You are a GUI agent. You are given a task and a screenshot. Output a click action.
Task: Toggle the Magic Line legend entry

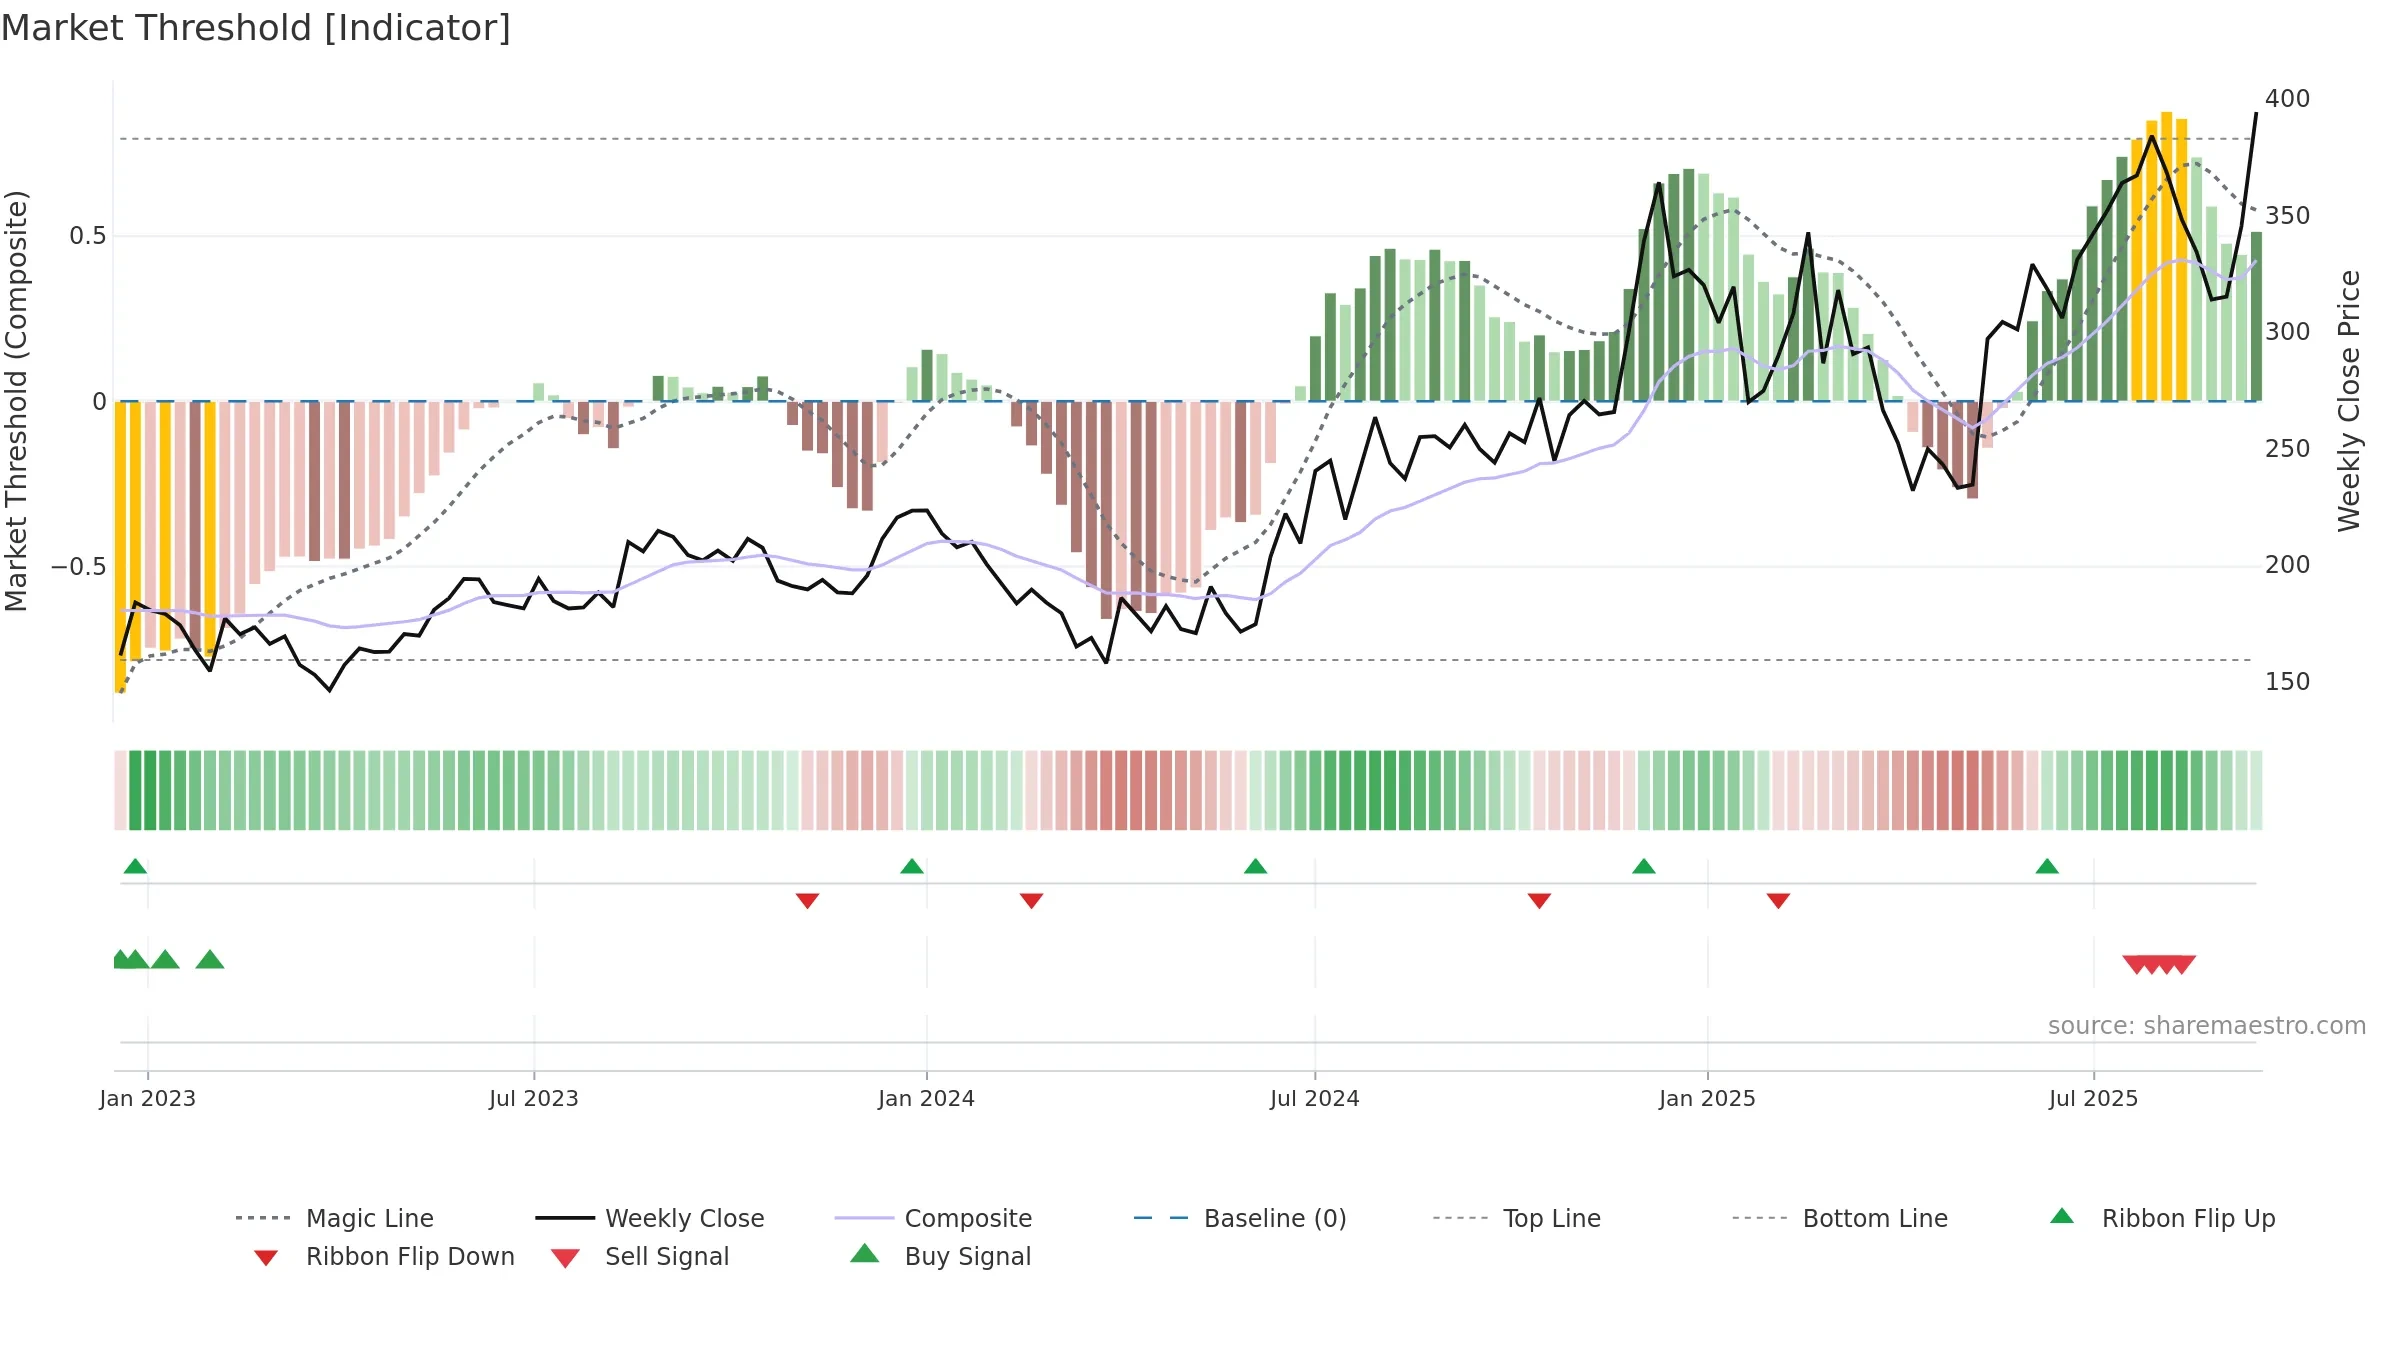(x=334, y=1218)
